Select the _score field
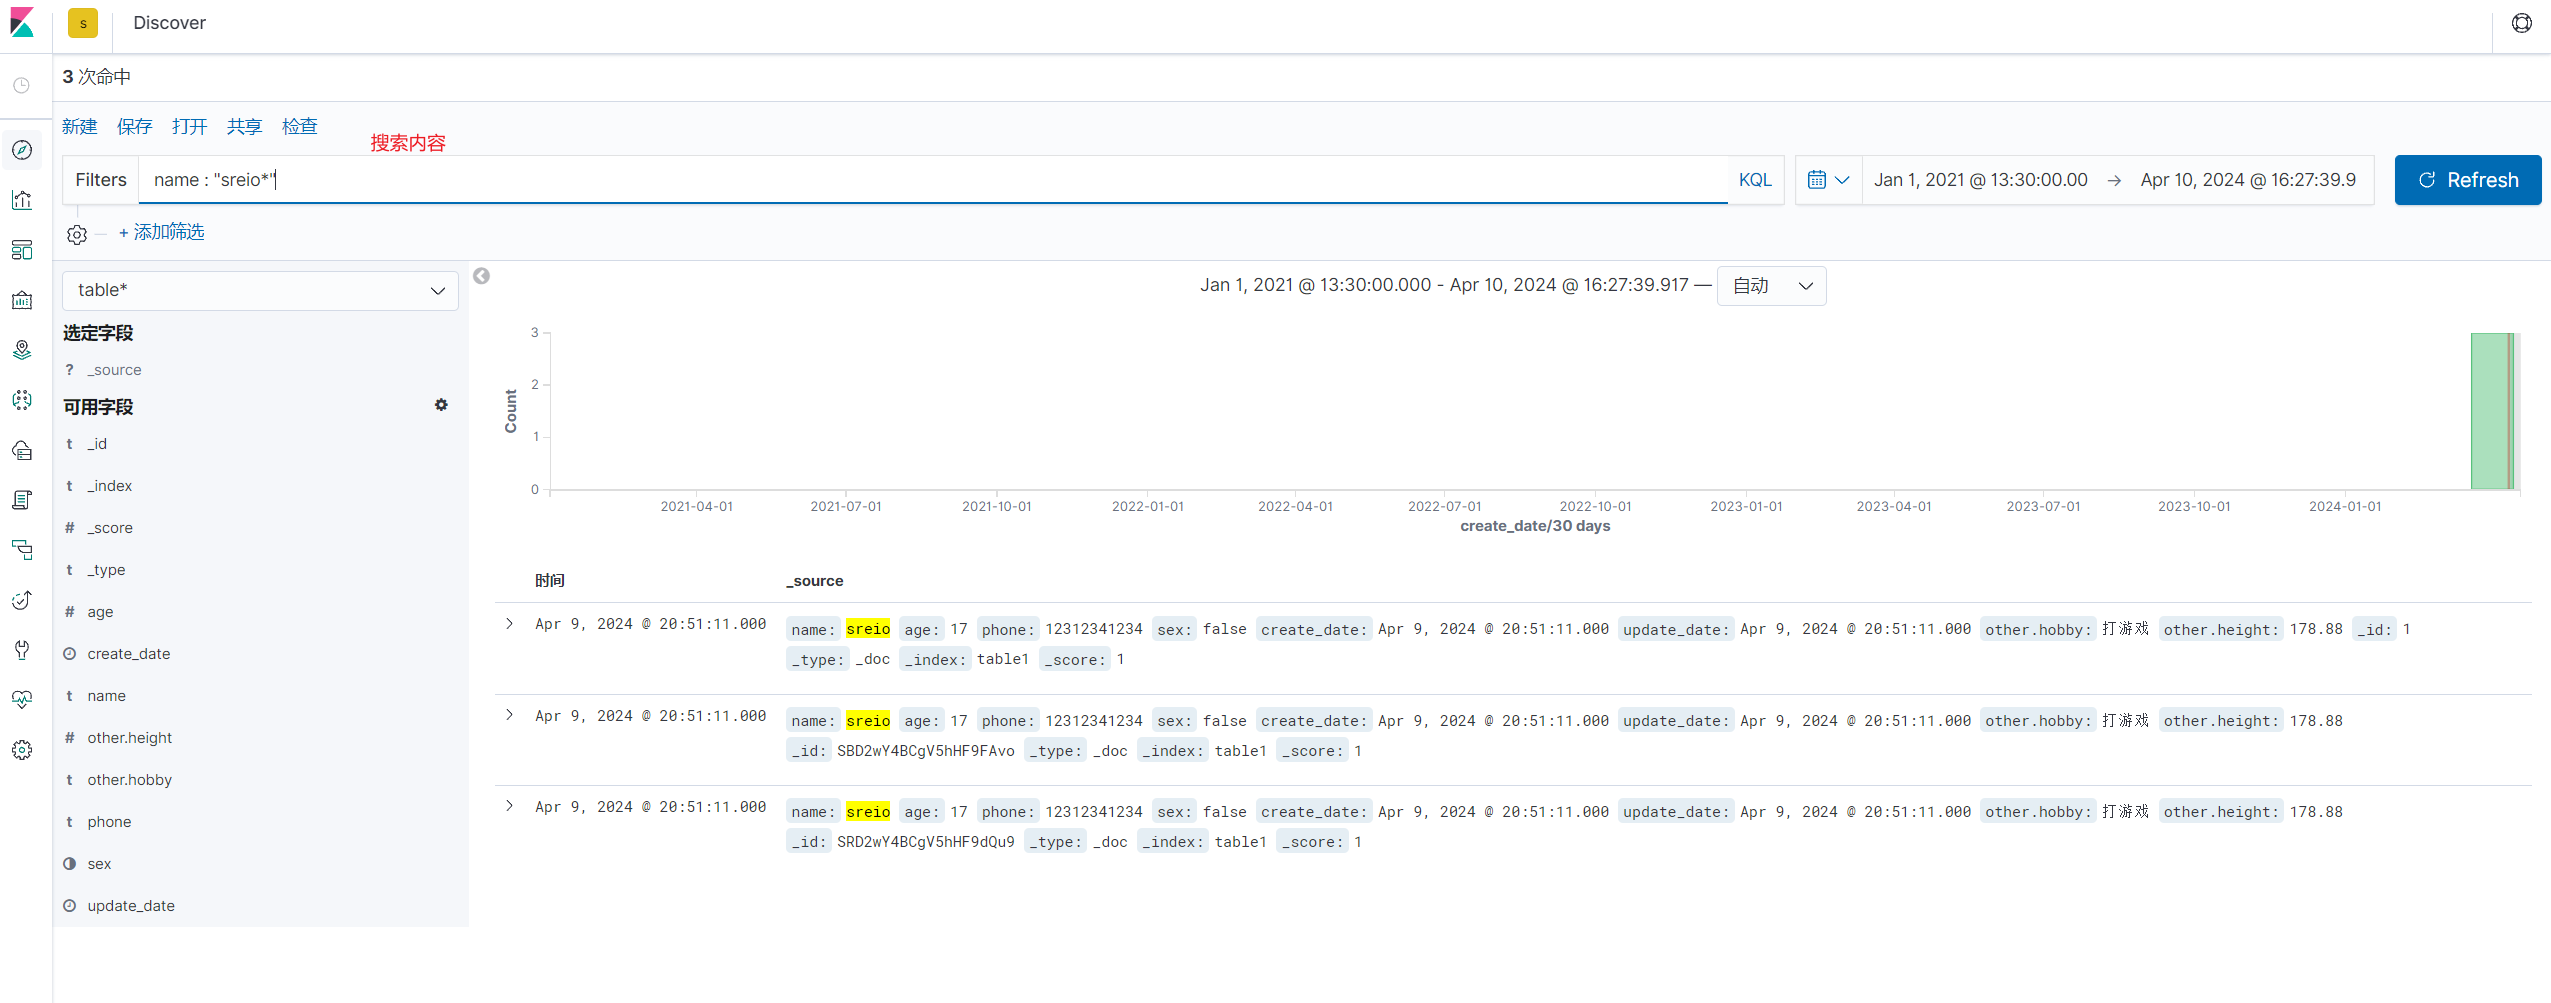 pos(110,528)
